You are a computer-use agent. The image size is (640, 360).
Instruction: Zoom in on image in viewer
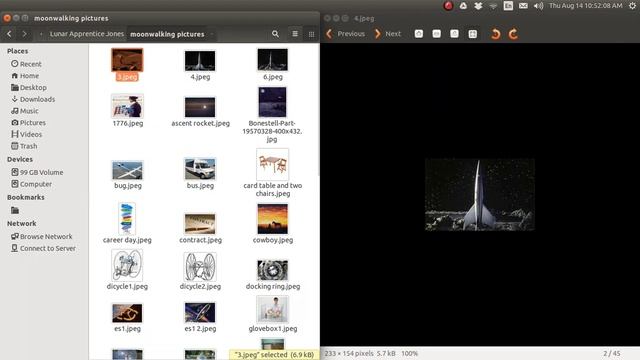coord(419,34)
